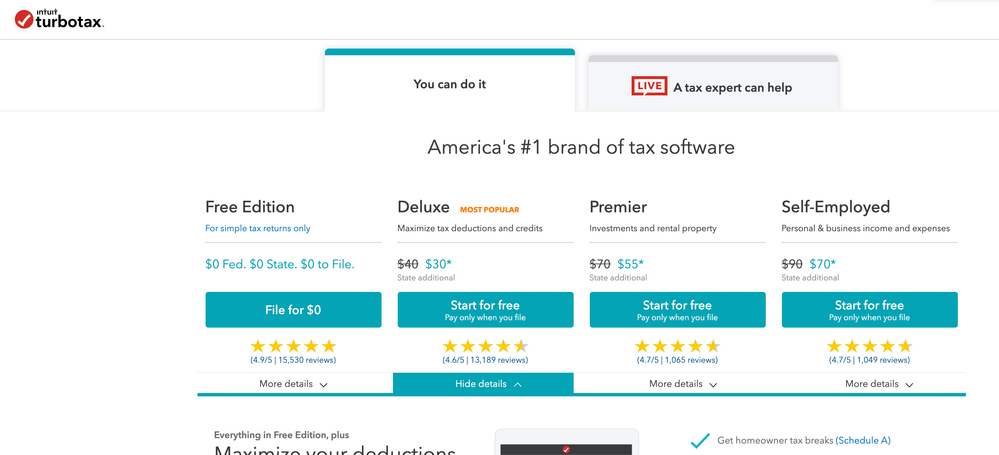Screen dimensions: 999x455
Task: Open 'For simple tax returns only' link
Action: point(257,228)
